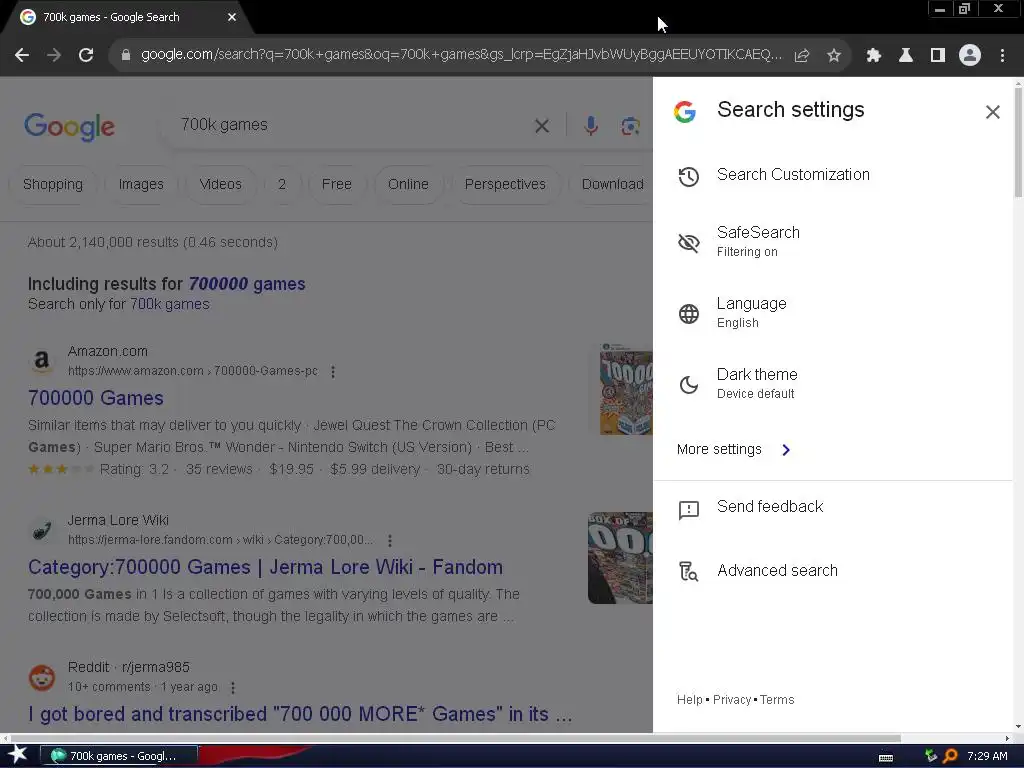Screen dimensions: 1024x768
Task: Clear the search box with X
Action: 542,125
